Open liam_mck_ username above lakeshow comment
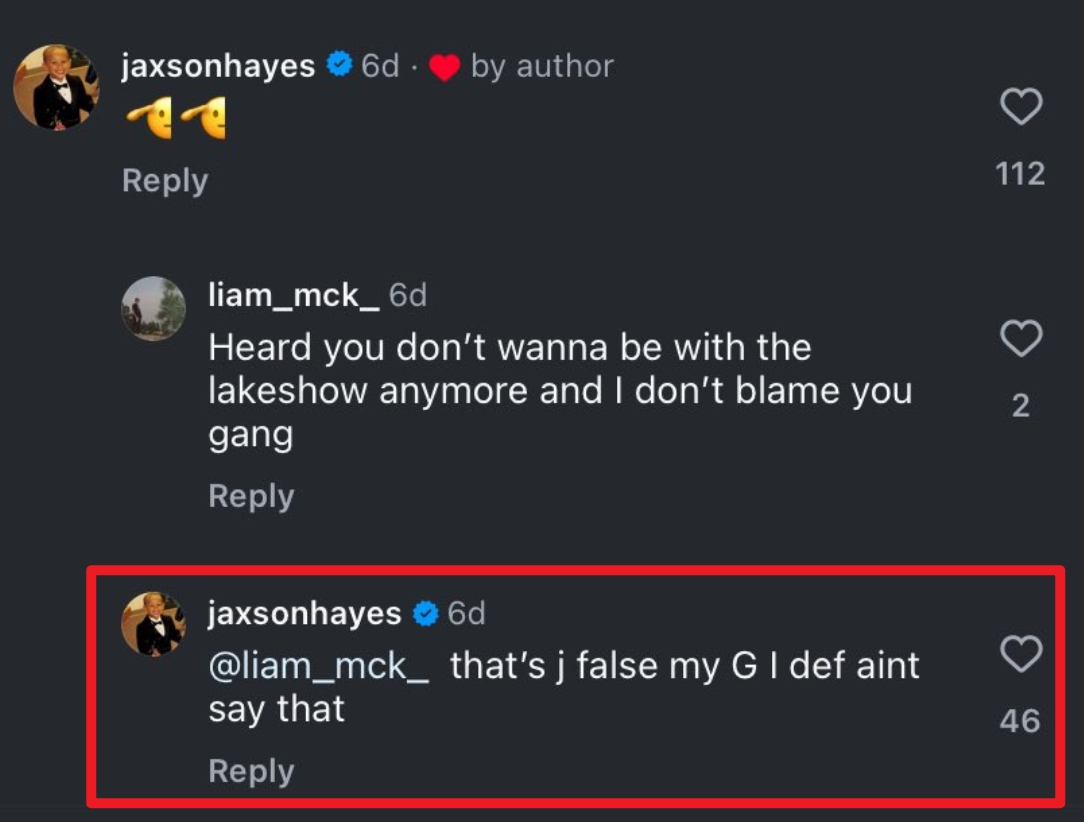 point(293,295)
